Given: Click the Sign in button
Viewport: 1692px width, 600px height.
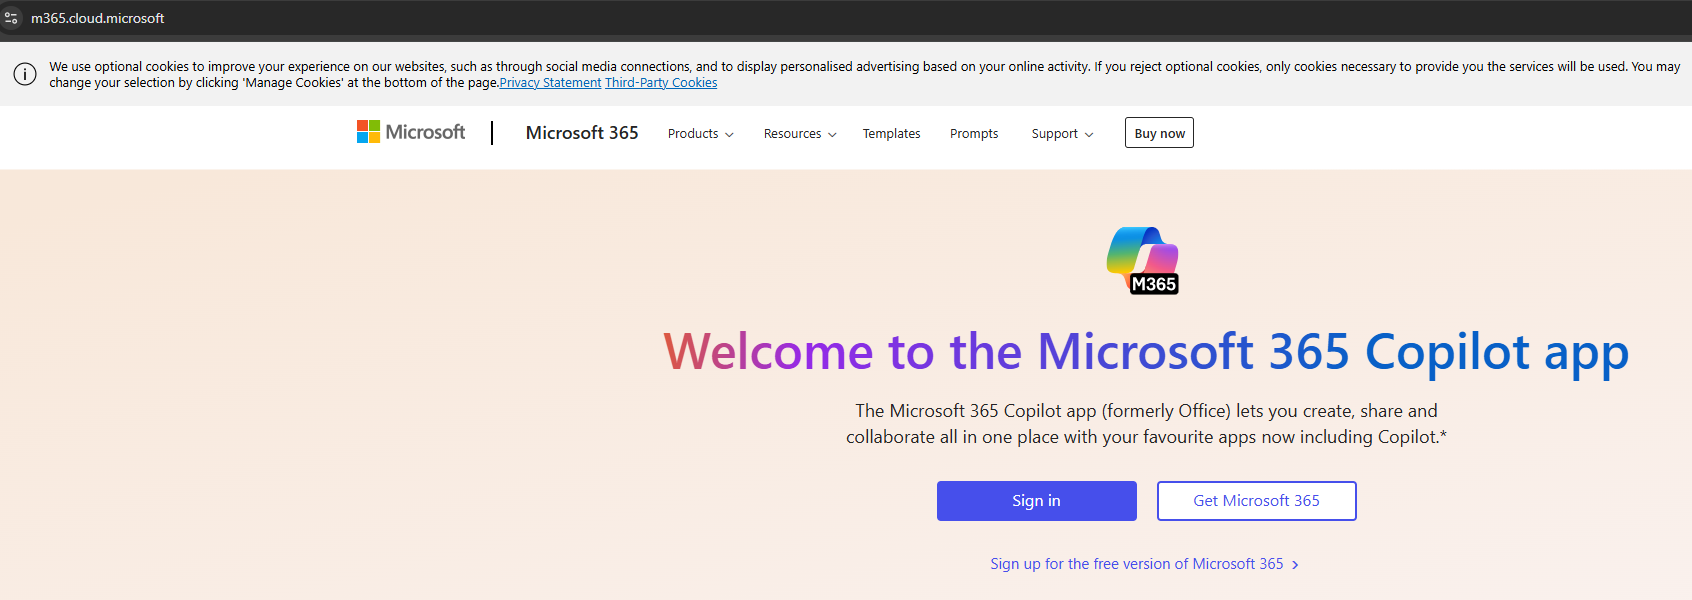Looking at the screenshot, I should coord(1036,501).
